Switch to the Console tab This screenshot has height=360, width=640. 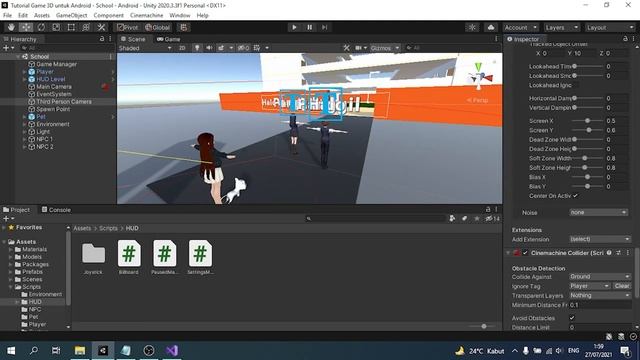(x=56, y=210)
